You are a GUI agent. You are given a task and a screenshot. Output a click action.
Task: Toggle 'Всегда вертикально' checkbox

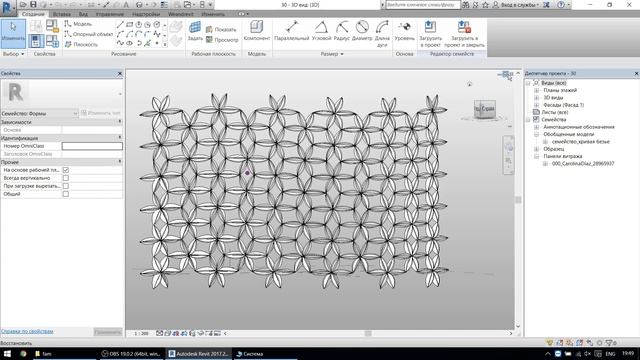[66, 178]
